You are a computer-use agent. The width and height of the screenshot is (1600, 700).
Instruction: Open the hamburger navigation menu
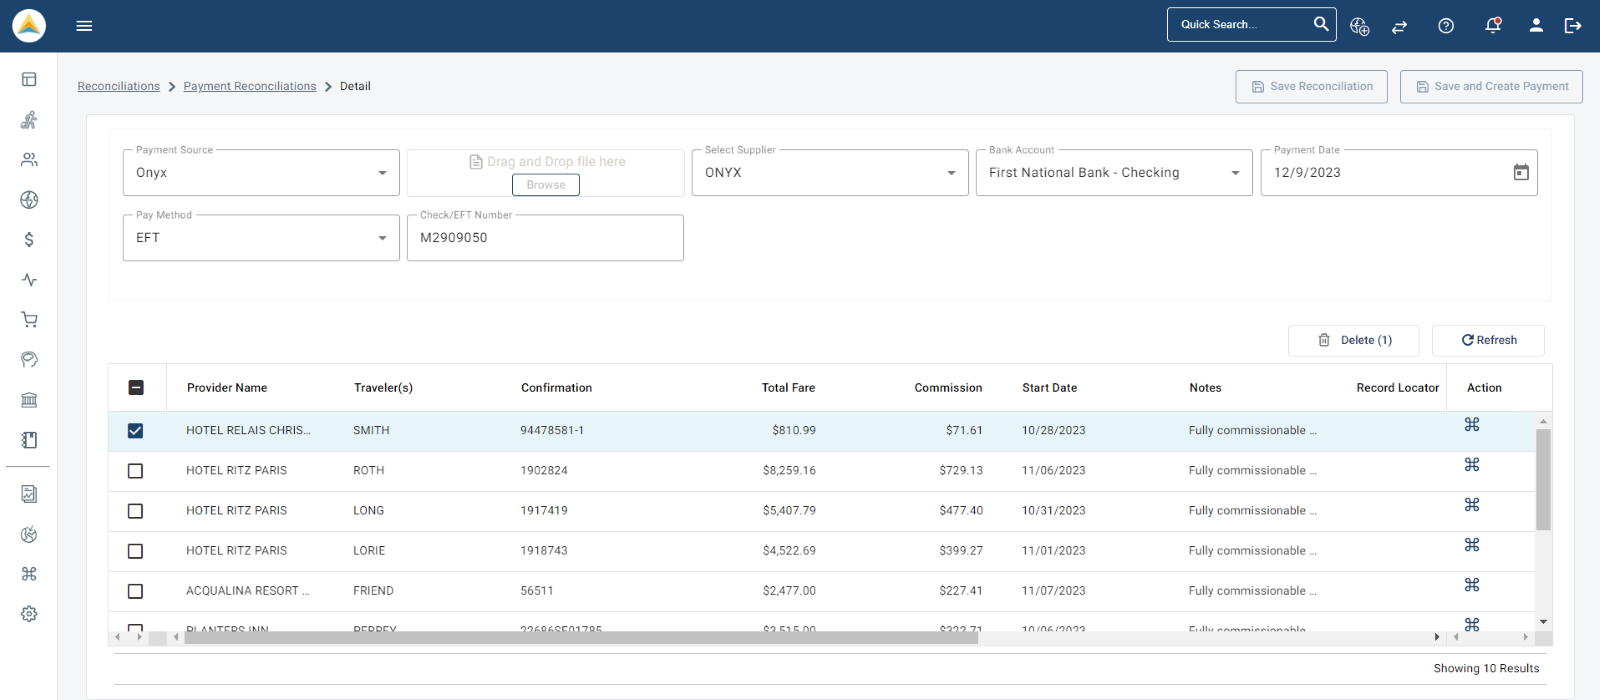pyautogui.click(x=84, y=26)
